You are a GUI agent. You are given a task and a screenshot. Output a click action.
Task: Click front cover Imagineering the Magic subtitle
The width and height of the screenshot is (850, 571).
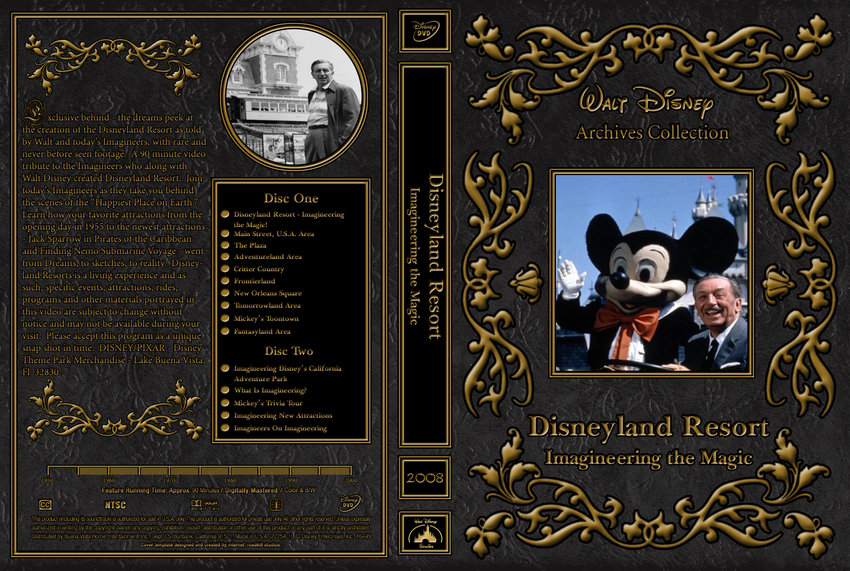648,458
